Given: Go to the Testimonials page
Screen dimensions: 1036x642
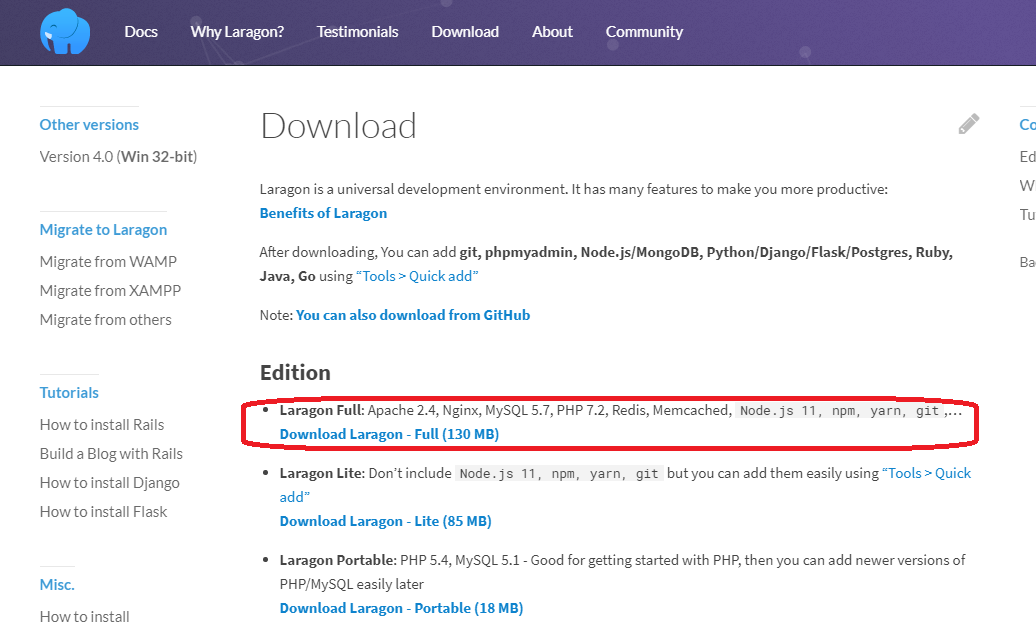Looking at the screenshot, I should click(x=357, y=32).
